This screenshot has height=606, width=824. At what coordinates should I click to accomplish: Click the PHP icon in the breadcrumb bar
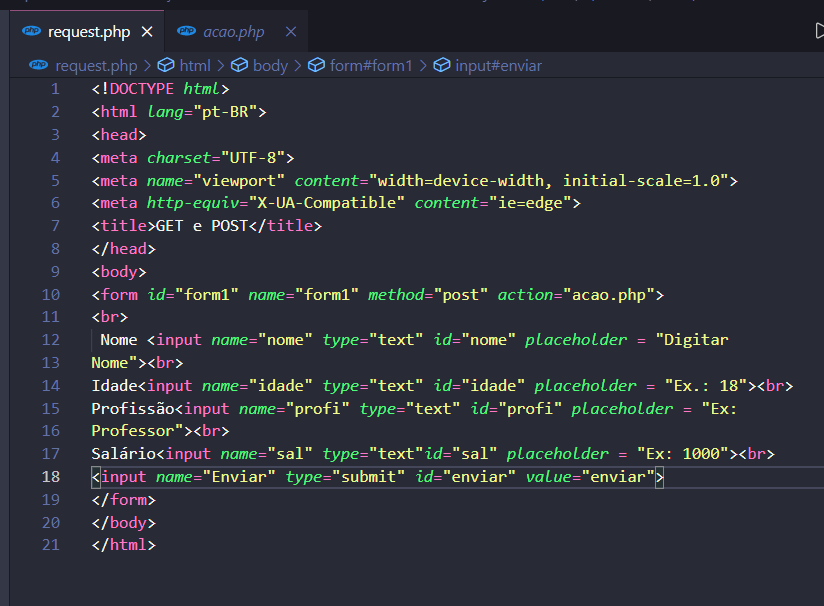pos(40,64)
